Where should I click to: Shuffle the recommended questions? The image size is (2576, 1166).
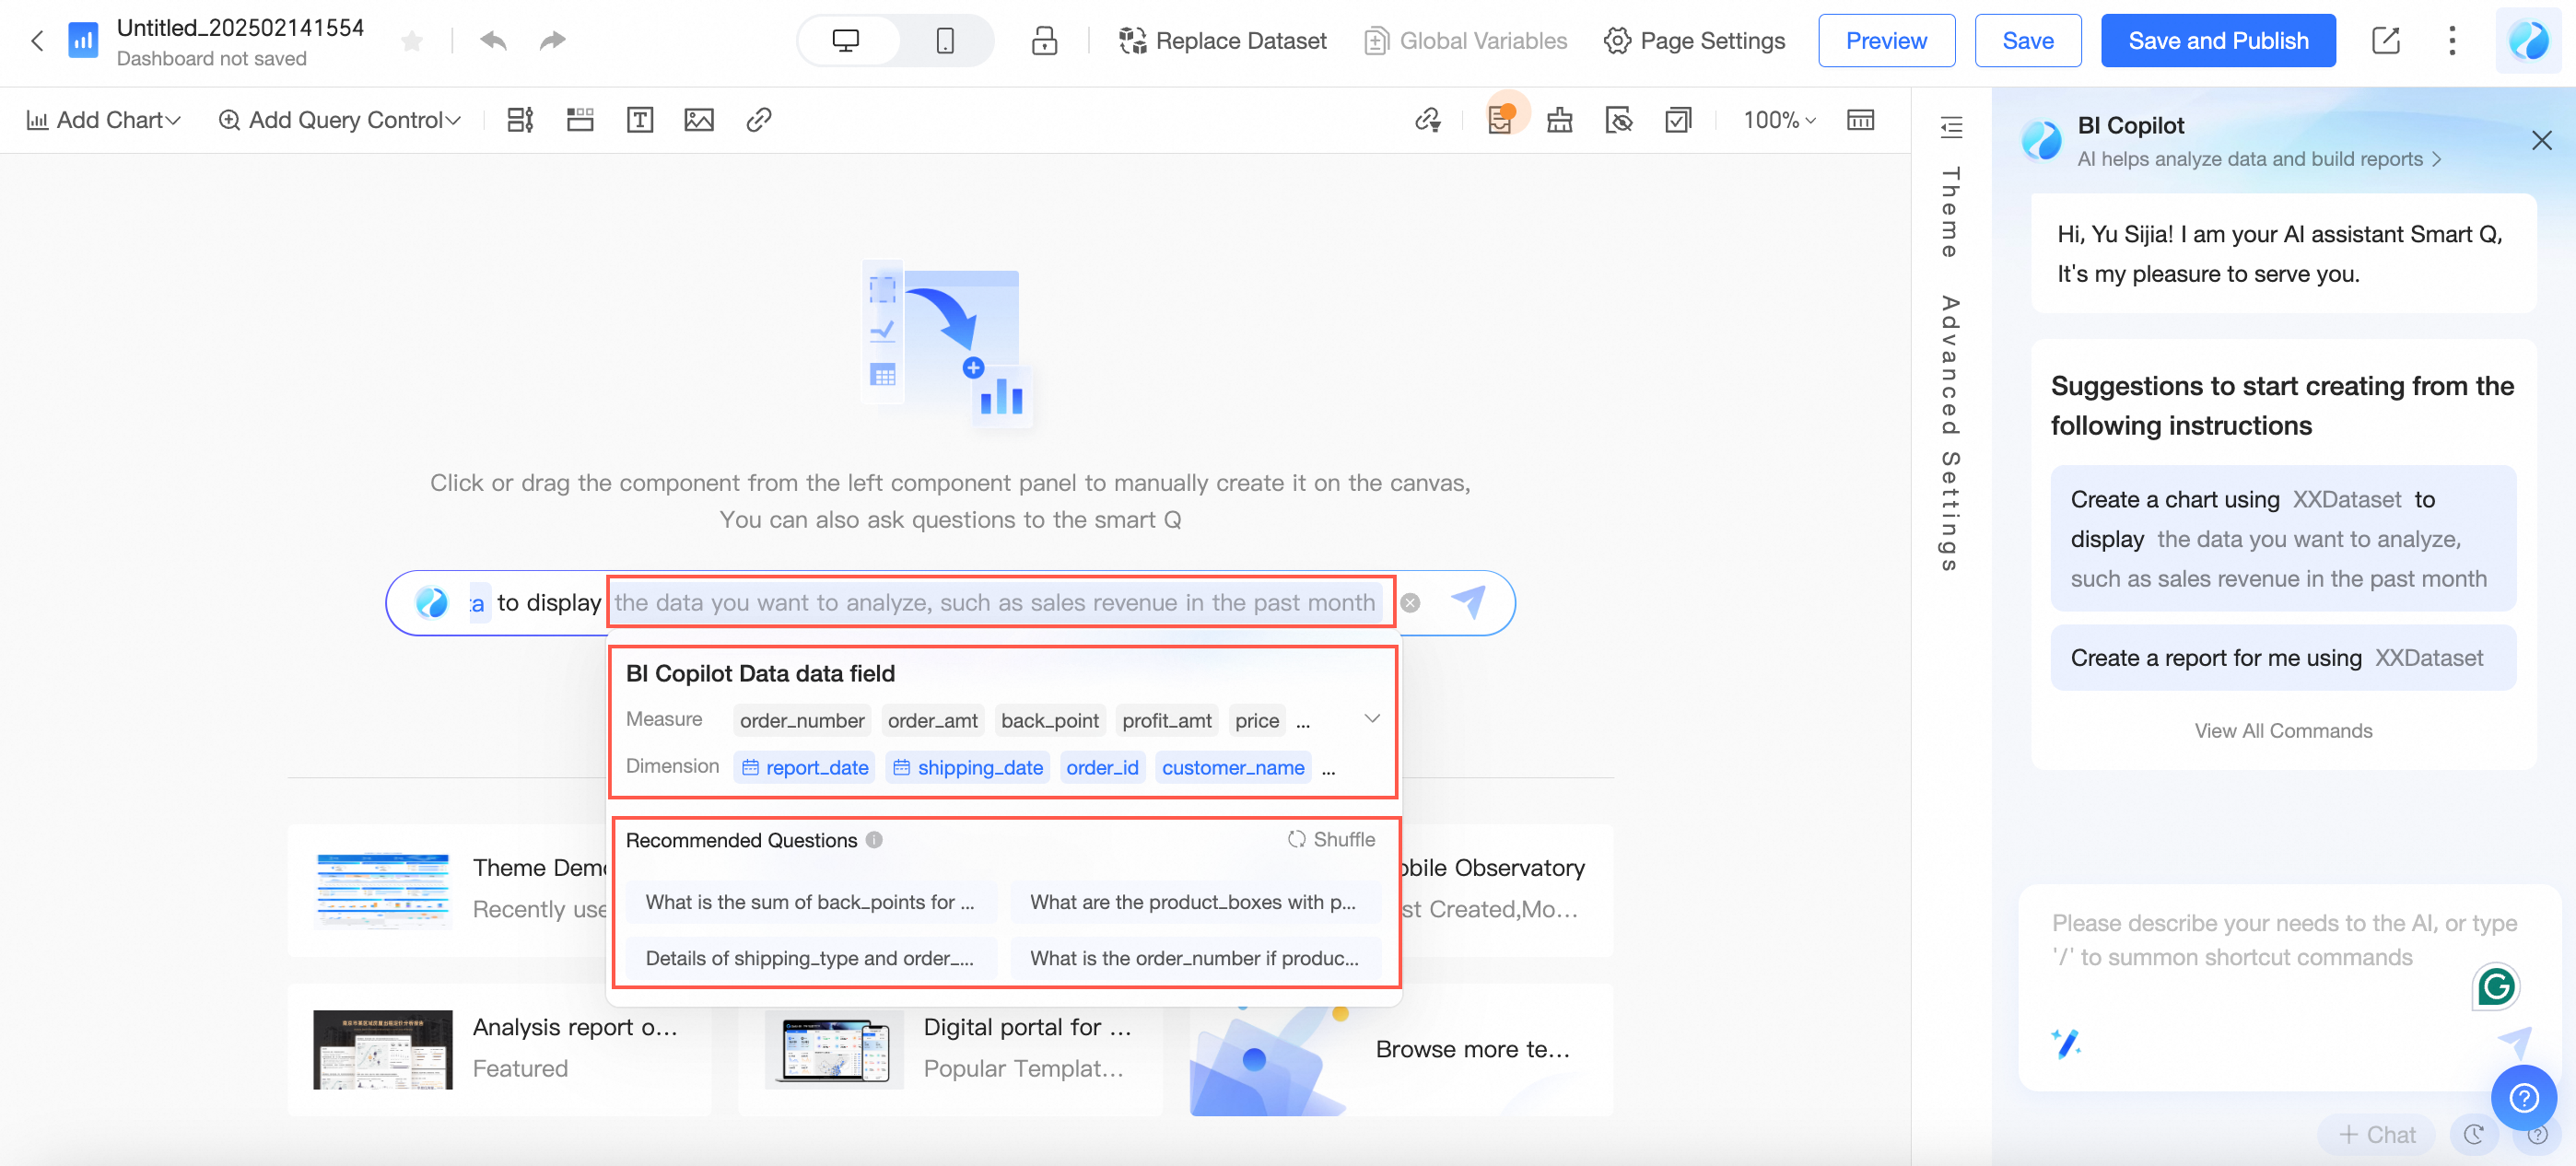[x=1331, y=839]
